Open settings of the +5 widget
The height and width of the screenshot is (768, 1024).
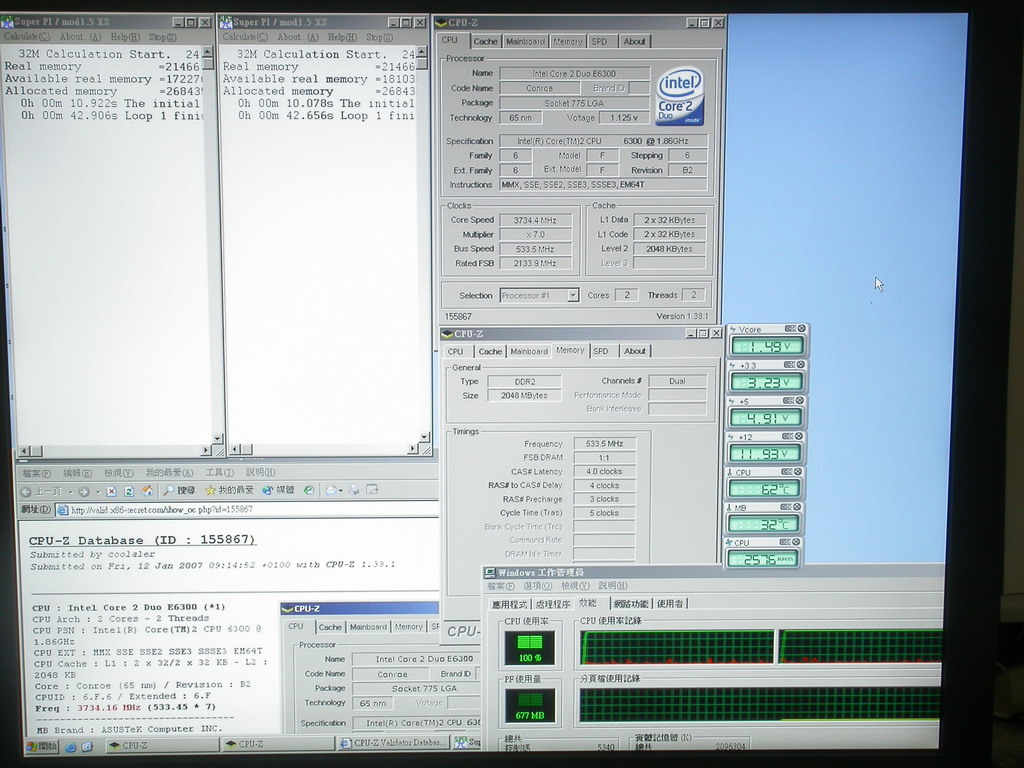[789, 400]
